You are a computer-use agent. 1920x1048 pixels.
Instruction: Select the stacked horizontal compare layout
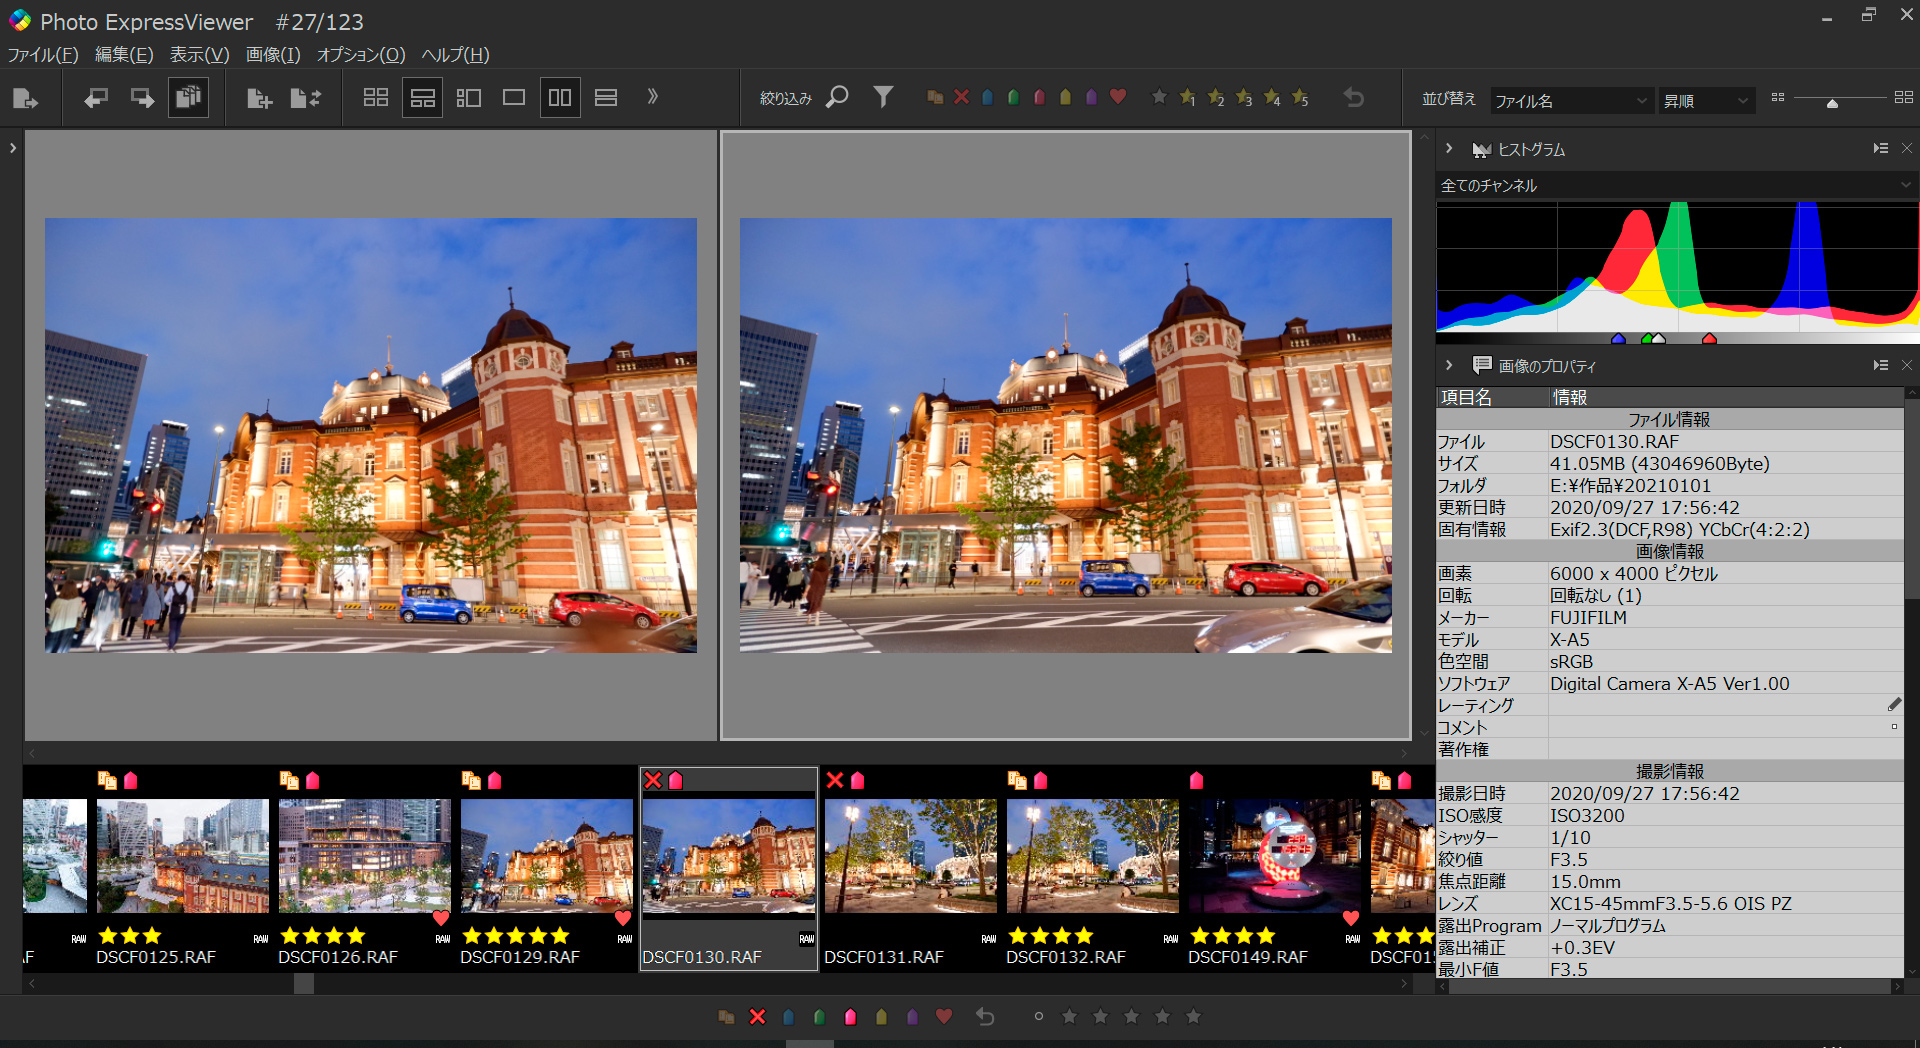(x=606, y=98)
